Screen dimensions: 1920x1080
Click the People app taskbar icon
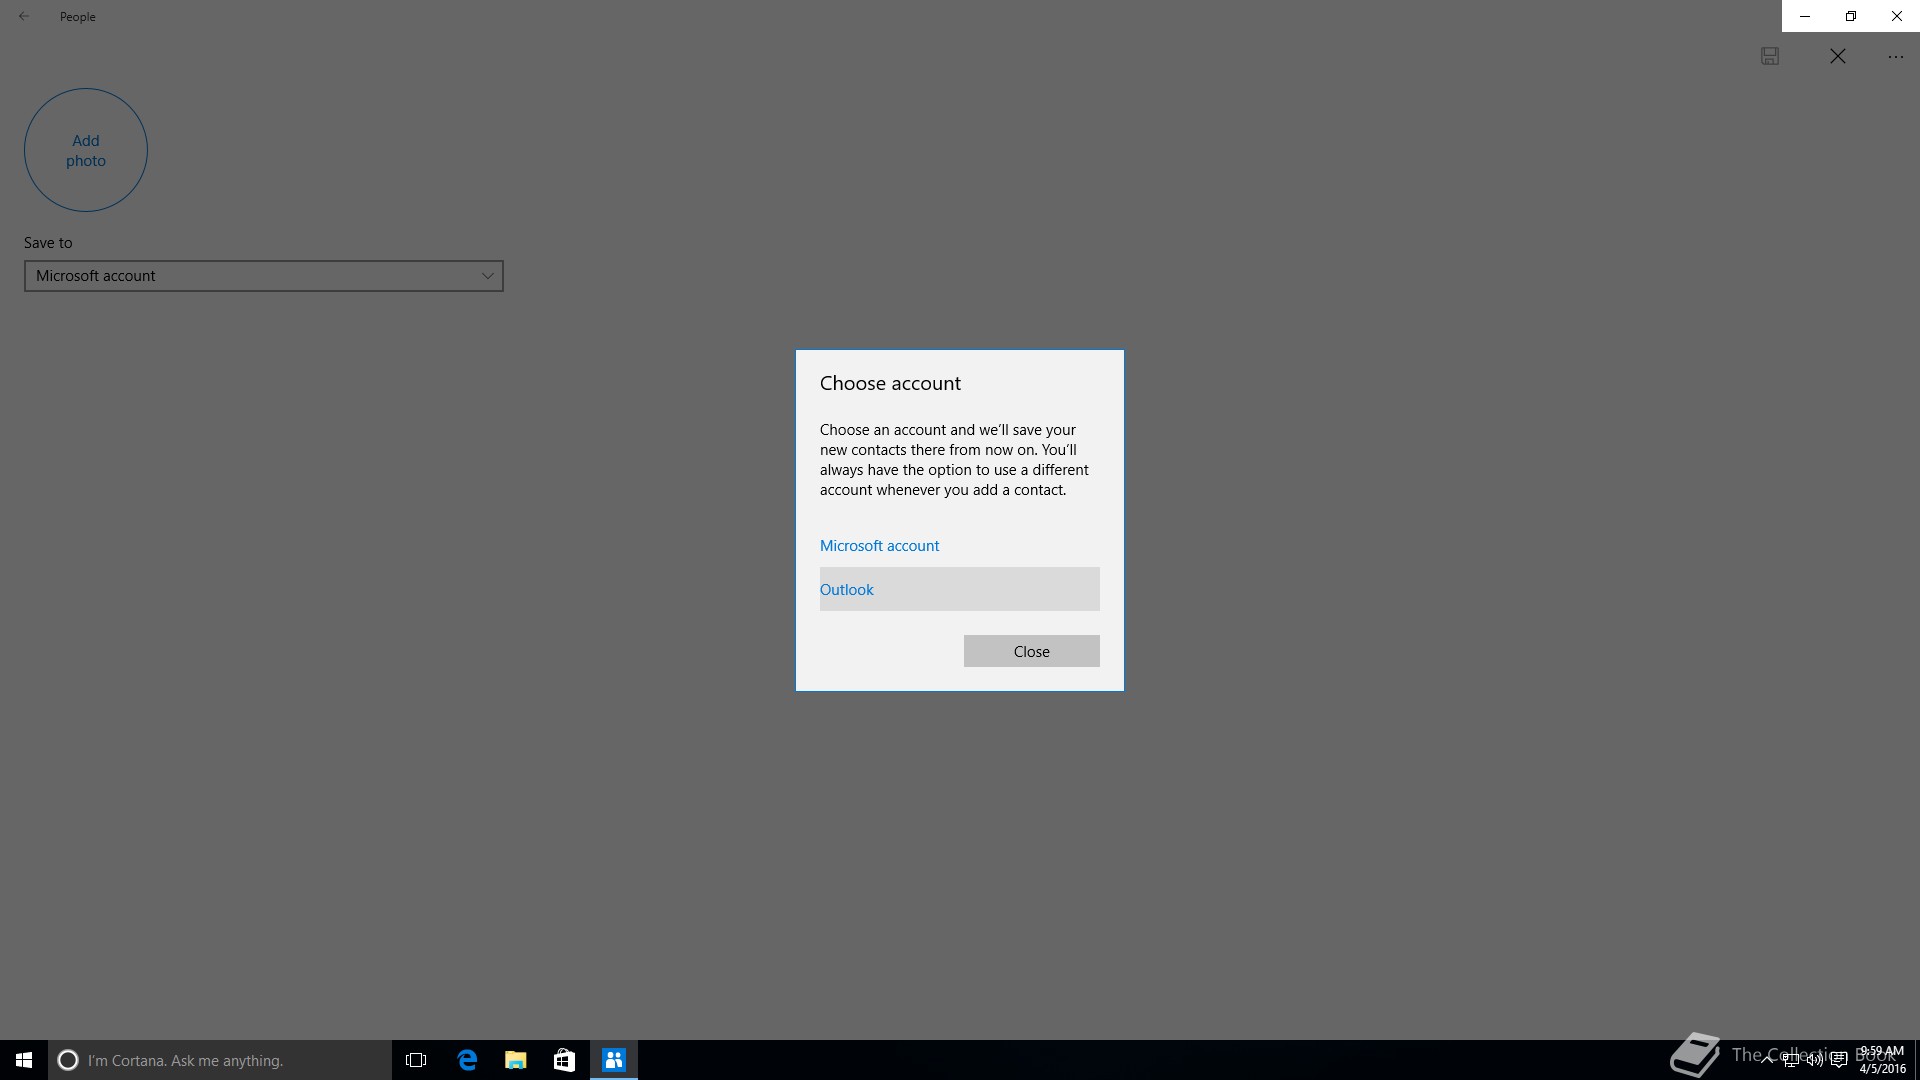tap(614, 1060)
